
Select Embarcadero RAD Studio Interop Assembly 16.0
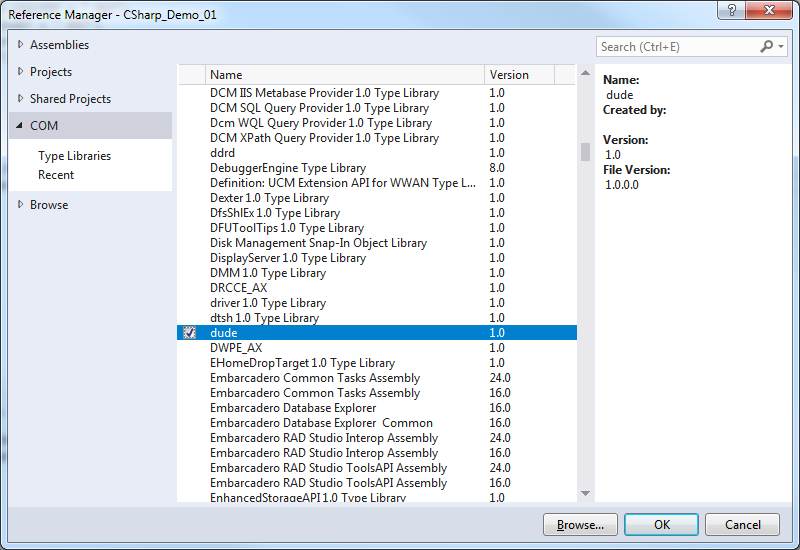tap(377, 453)
